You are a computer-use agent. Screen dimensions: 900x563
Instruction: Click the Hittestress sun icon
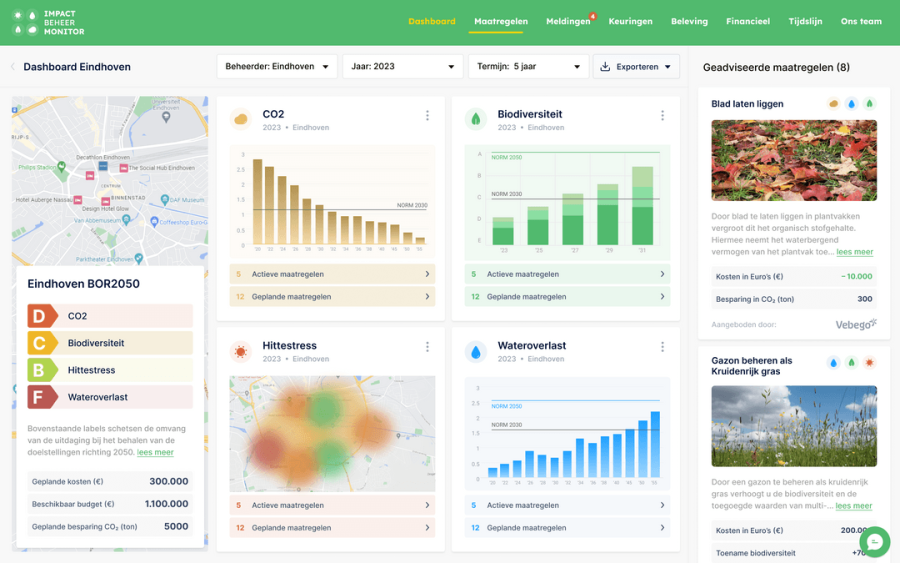click(x=241, y=351)
